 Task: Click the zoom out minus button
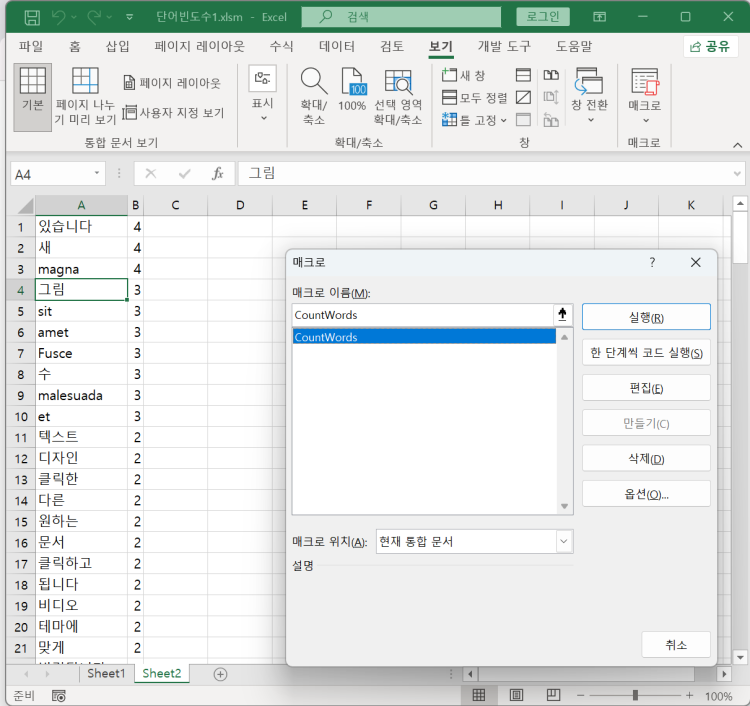(580, 695)
